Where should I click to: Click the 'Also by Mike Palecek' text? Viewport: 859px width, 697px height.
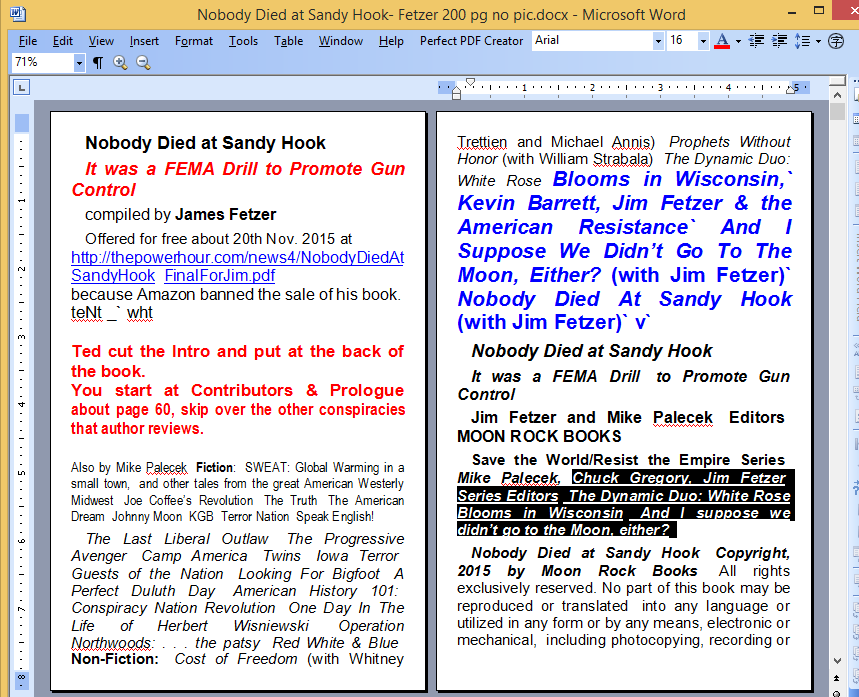pos(129,467)
